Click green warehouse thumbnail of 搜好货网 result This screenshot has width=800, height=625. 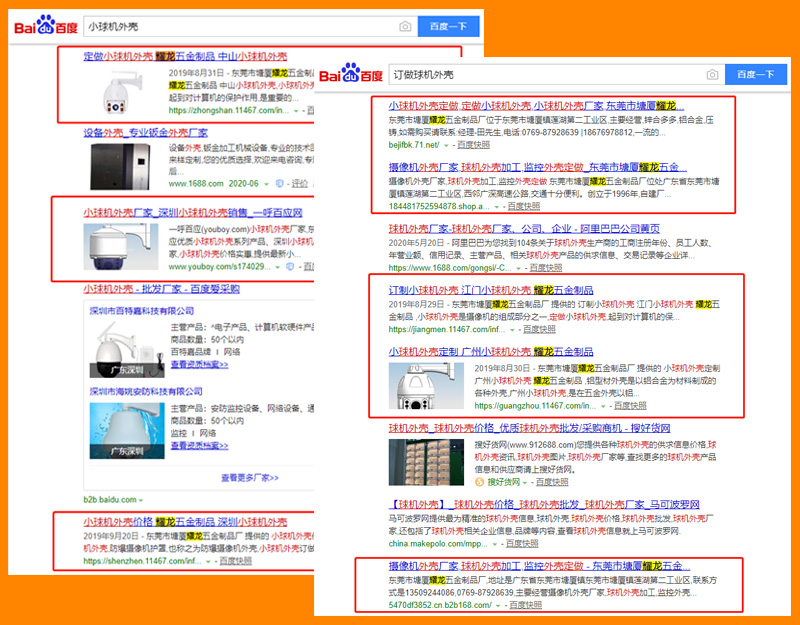tap(426, 462)
